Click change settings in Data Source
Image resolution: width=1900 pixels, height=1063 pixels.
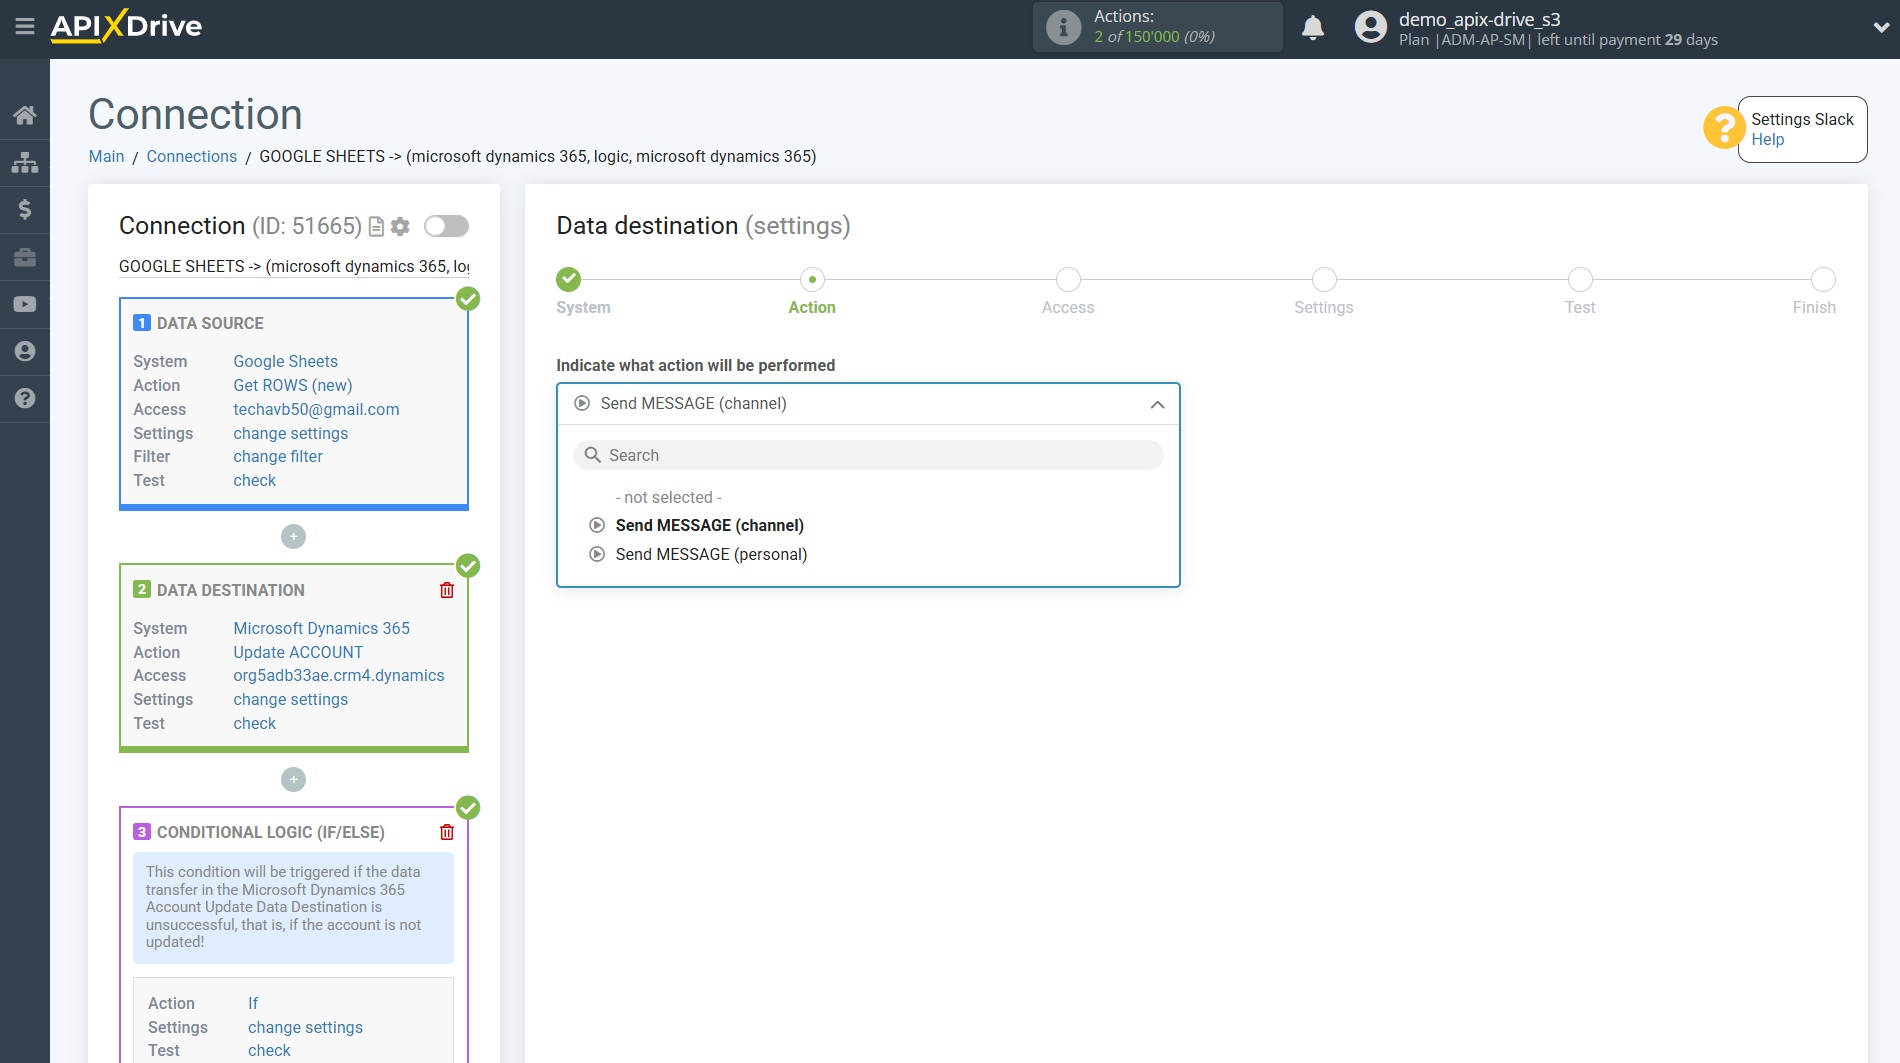click(x=290, y=433)
